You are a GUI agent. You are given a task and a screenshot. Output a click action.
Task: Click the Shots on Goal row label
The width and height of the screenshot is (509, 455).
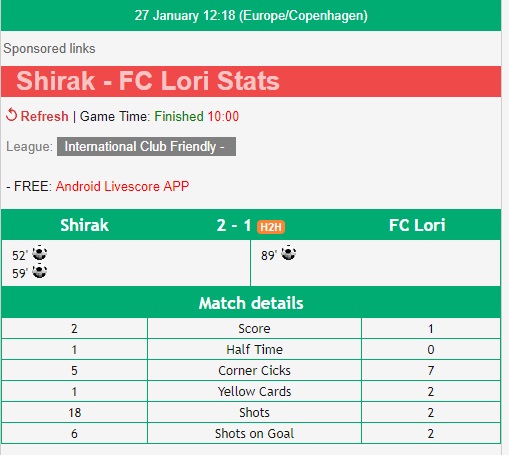pos(254,433)
